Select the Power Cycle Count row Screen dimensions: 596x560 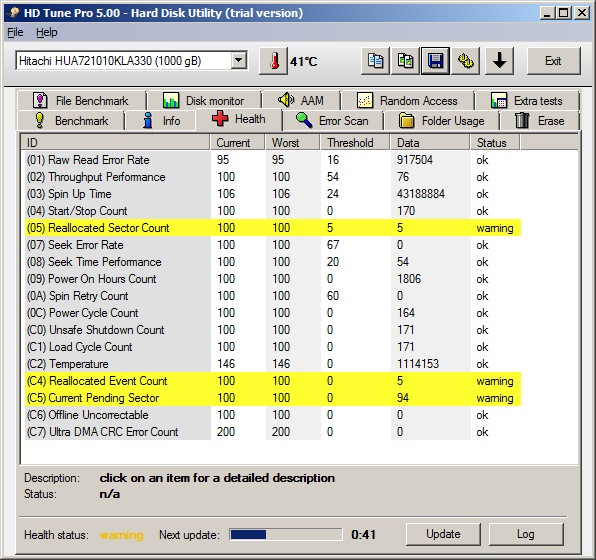point(273,313)
